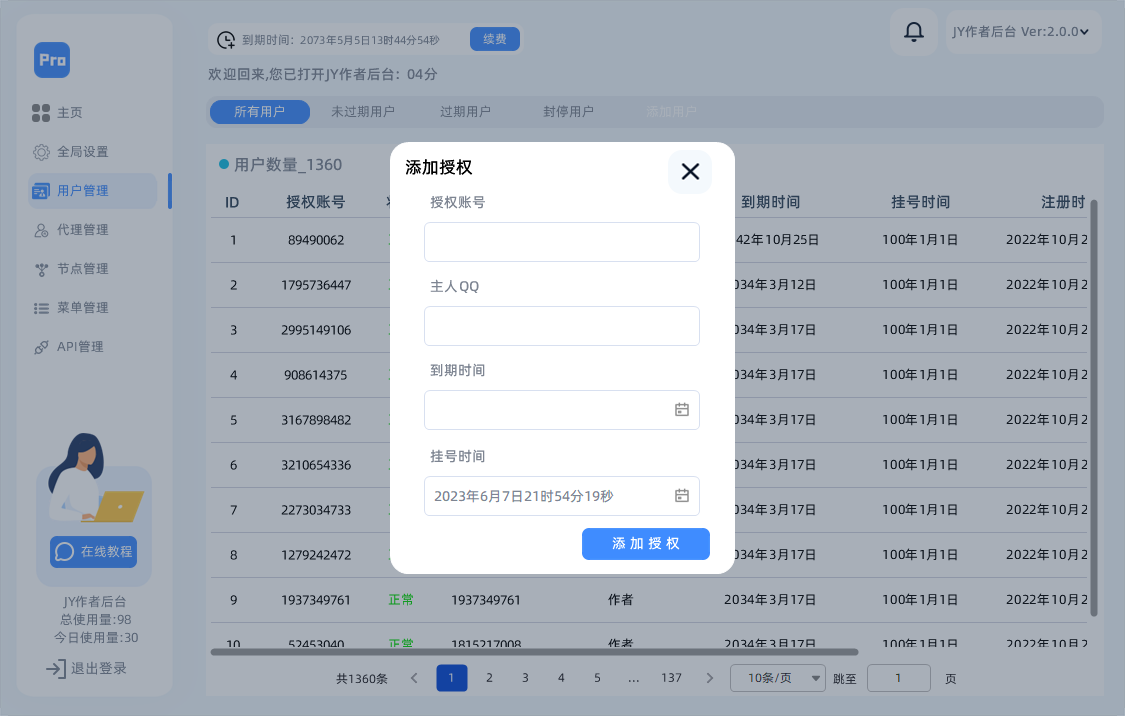Click the 跳至 page number input

[898, 677]
